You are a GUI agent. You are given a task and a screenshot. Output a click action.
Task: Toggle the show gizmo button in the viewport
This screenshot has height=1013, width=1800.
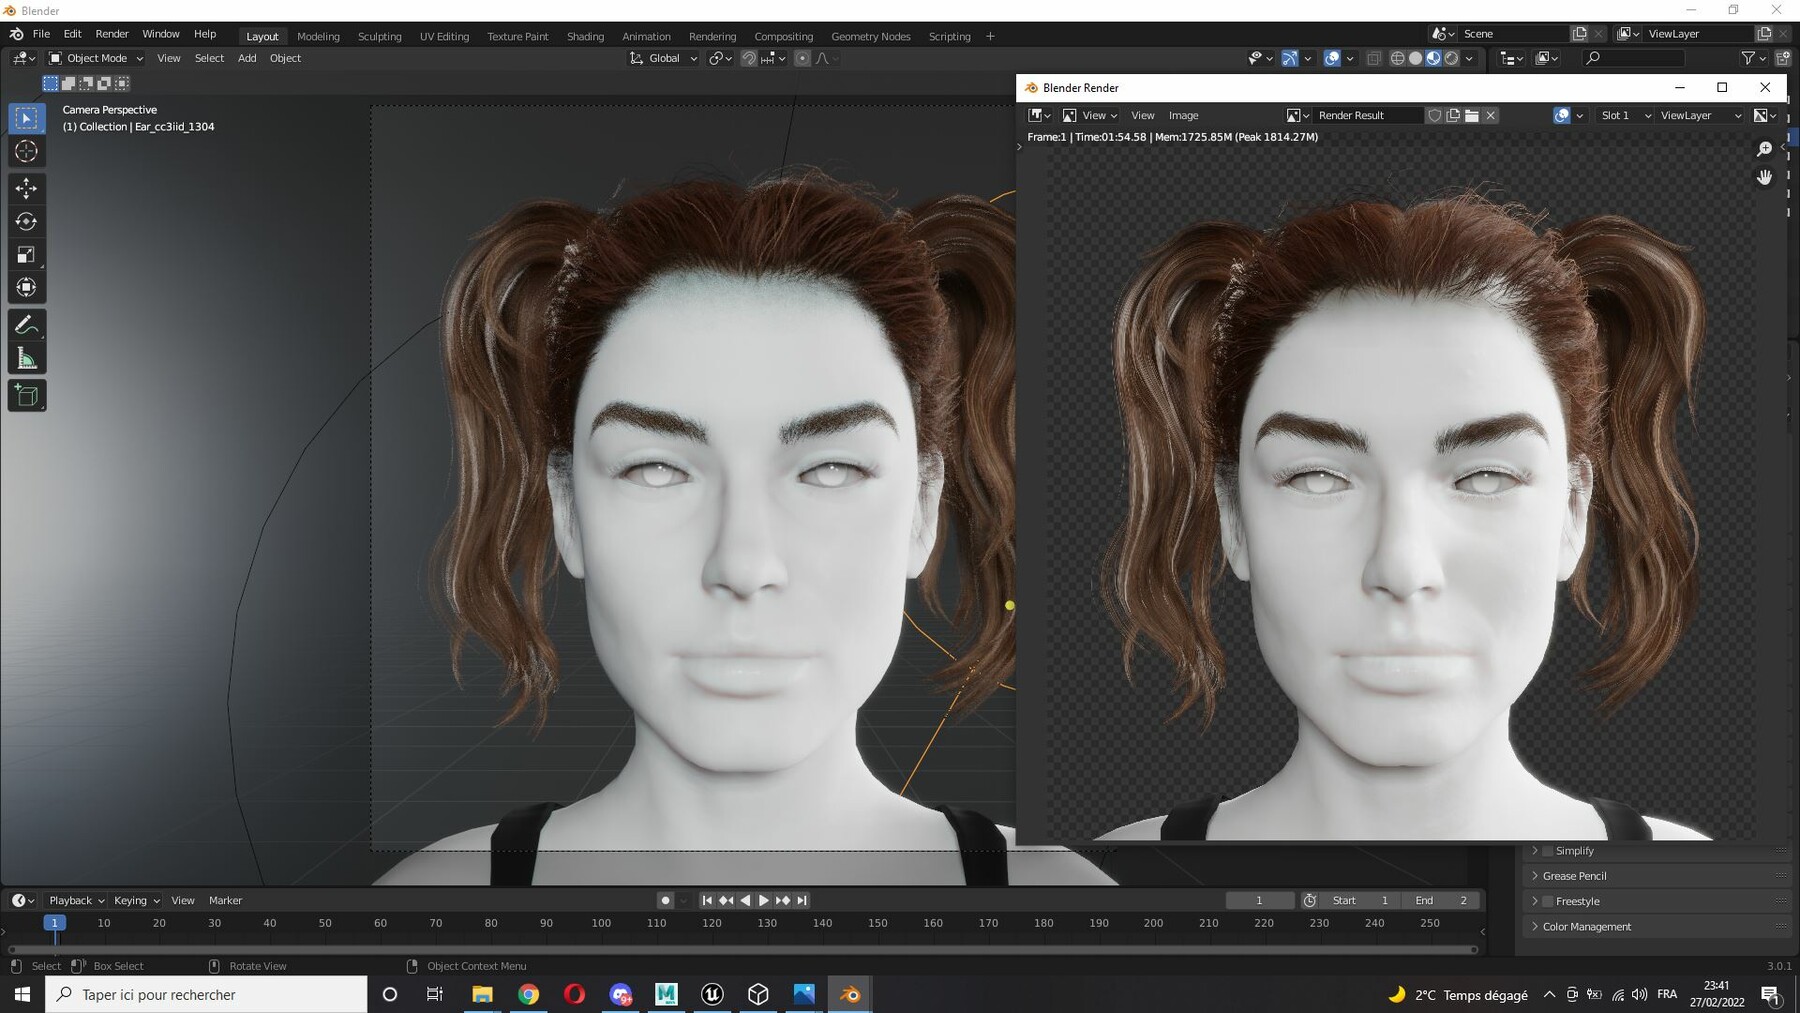click(x=1290, y=58)
